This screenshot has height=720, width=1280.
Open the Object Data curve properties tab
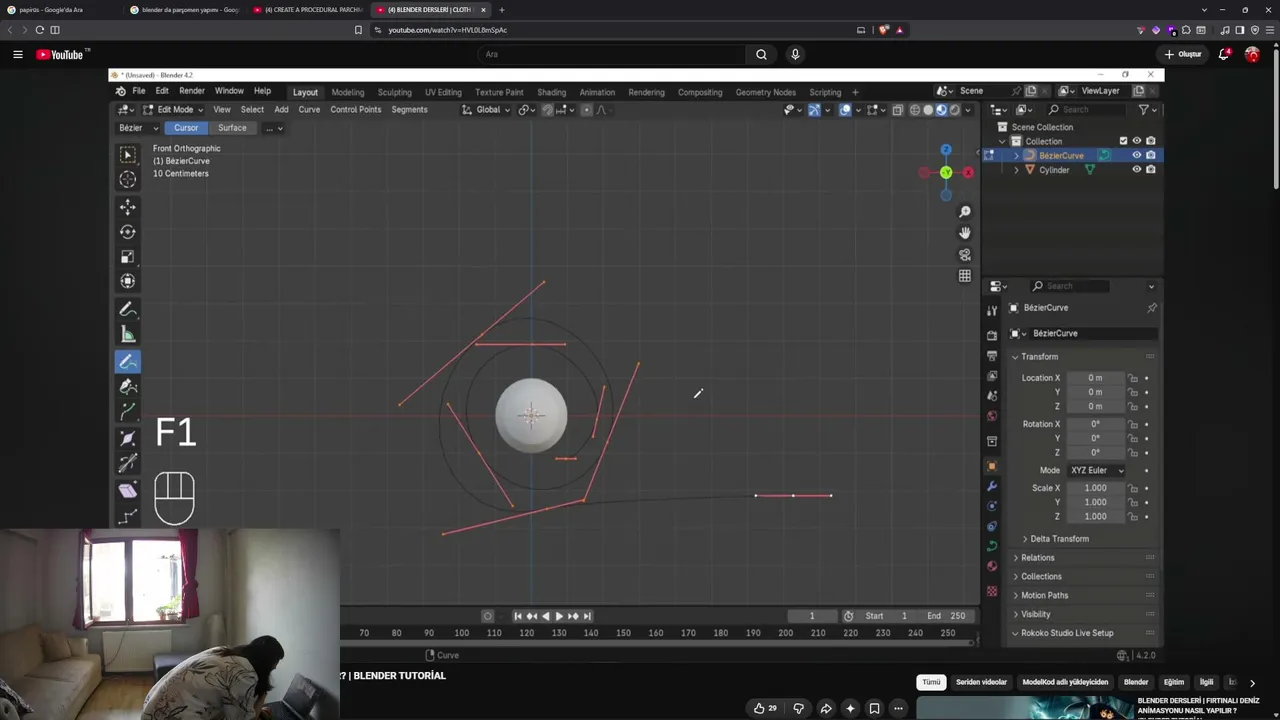pos(992,546)
